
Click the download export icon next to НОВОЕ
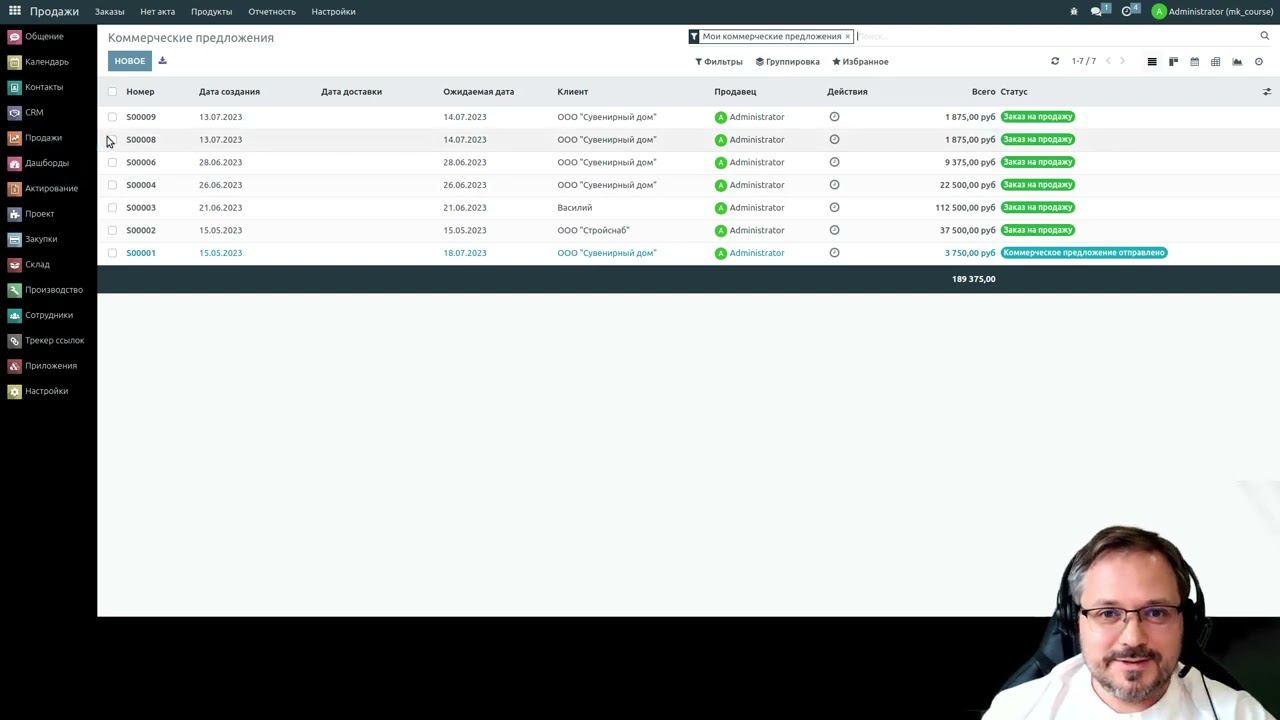tap(162, 61)
